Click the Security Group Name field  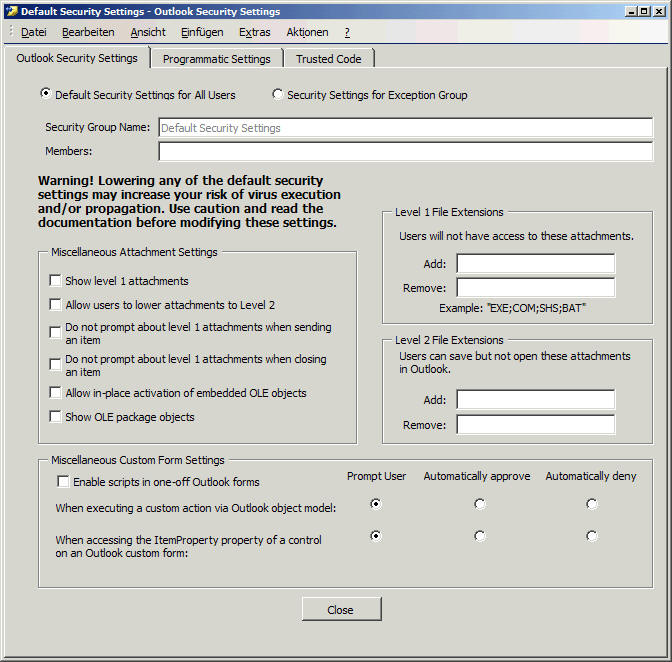[405, 128]
